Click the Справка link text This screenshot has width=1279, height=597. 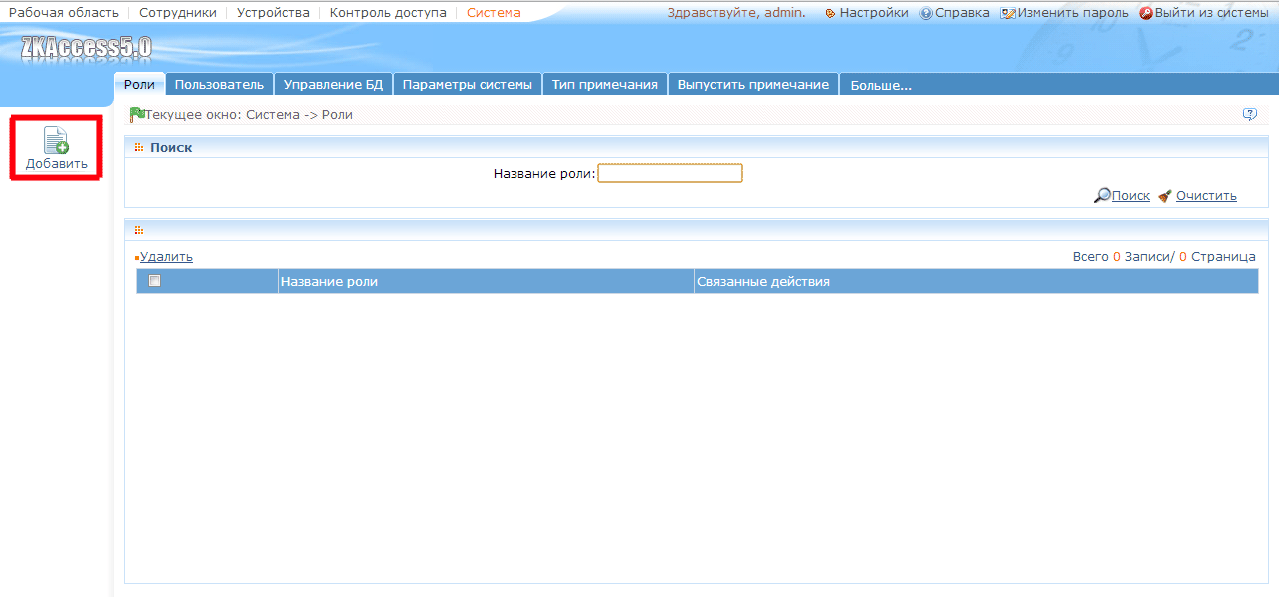point(962,13)
